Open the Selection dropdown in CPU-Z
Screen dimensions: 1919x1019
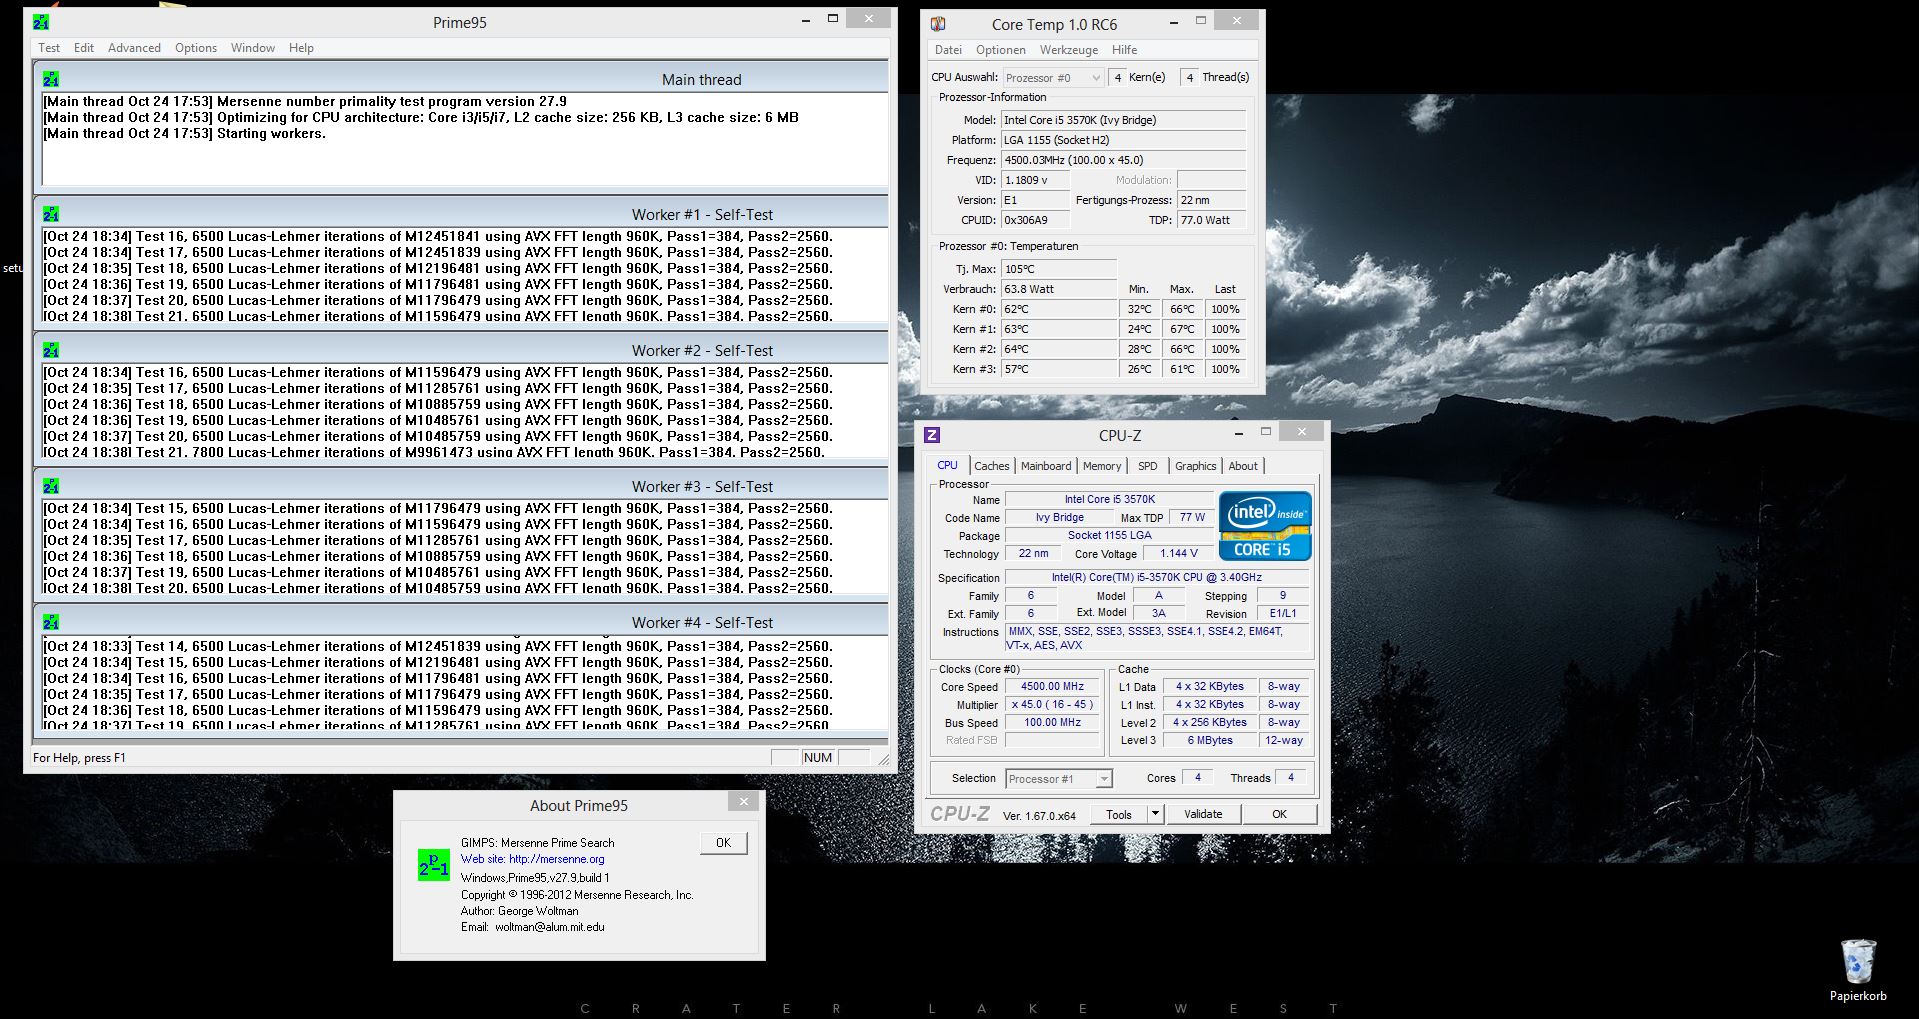click(x=1059, y=778)
